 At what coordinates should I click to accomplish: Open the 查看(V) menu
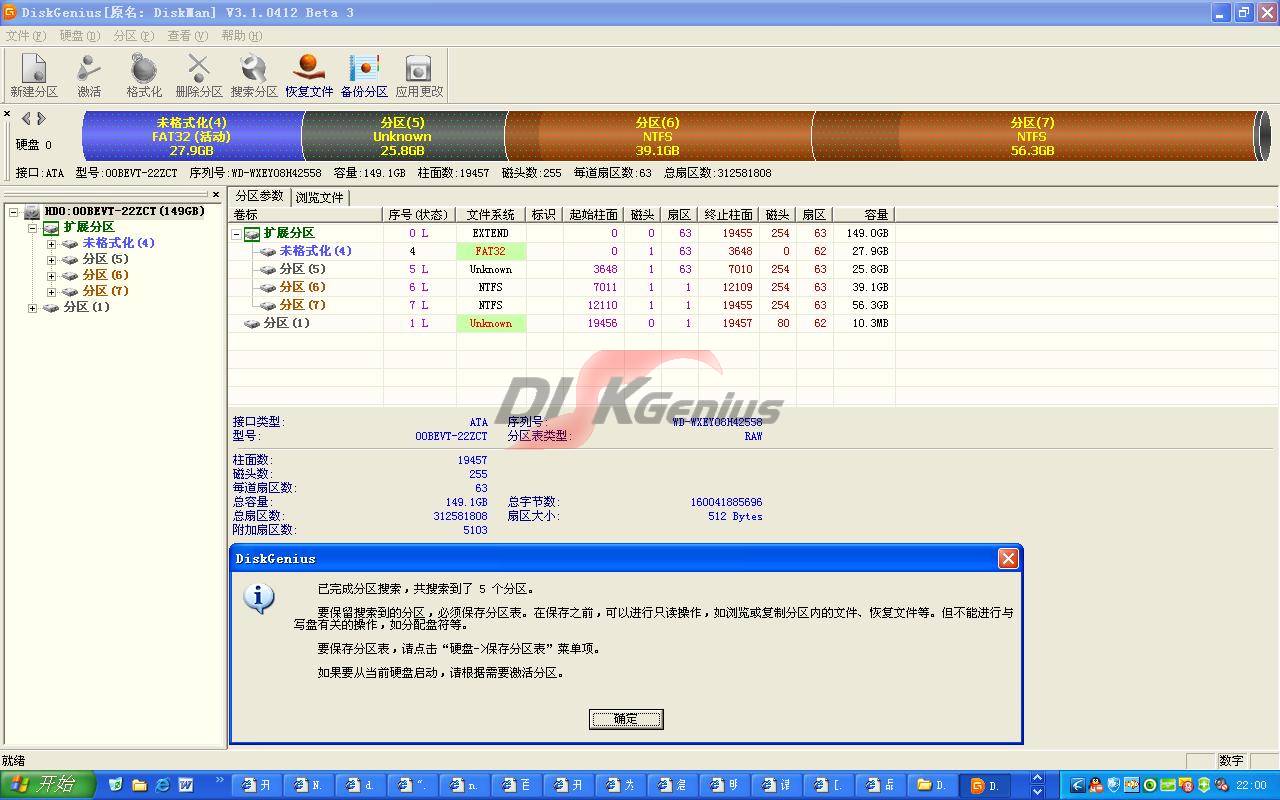tap(188, 35)
